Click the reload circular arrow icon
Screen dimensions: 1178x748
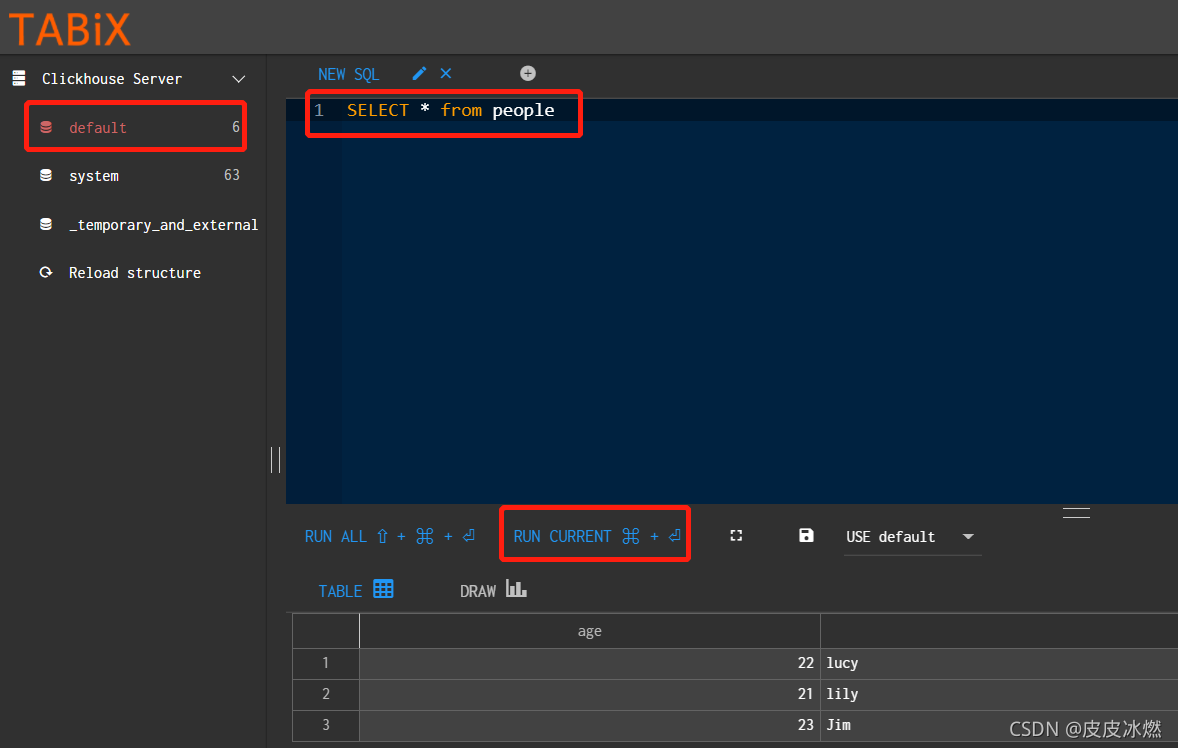point(46,273)
